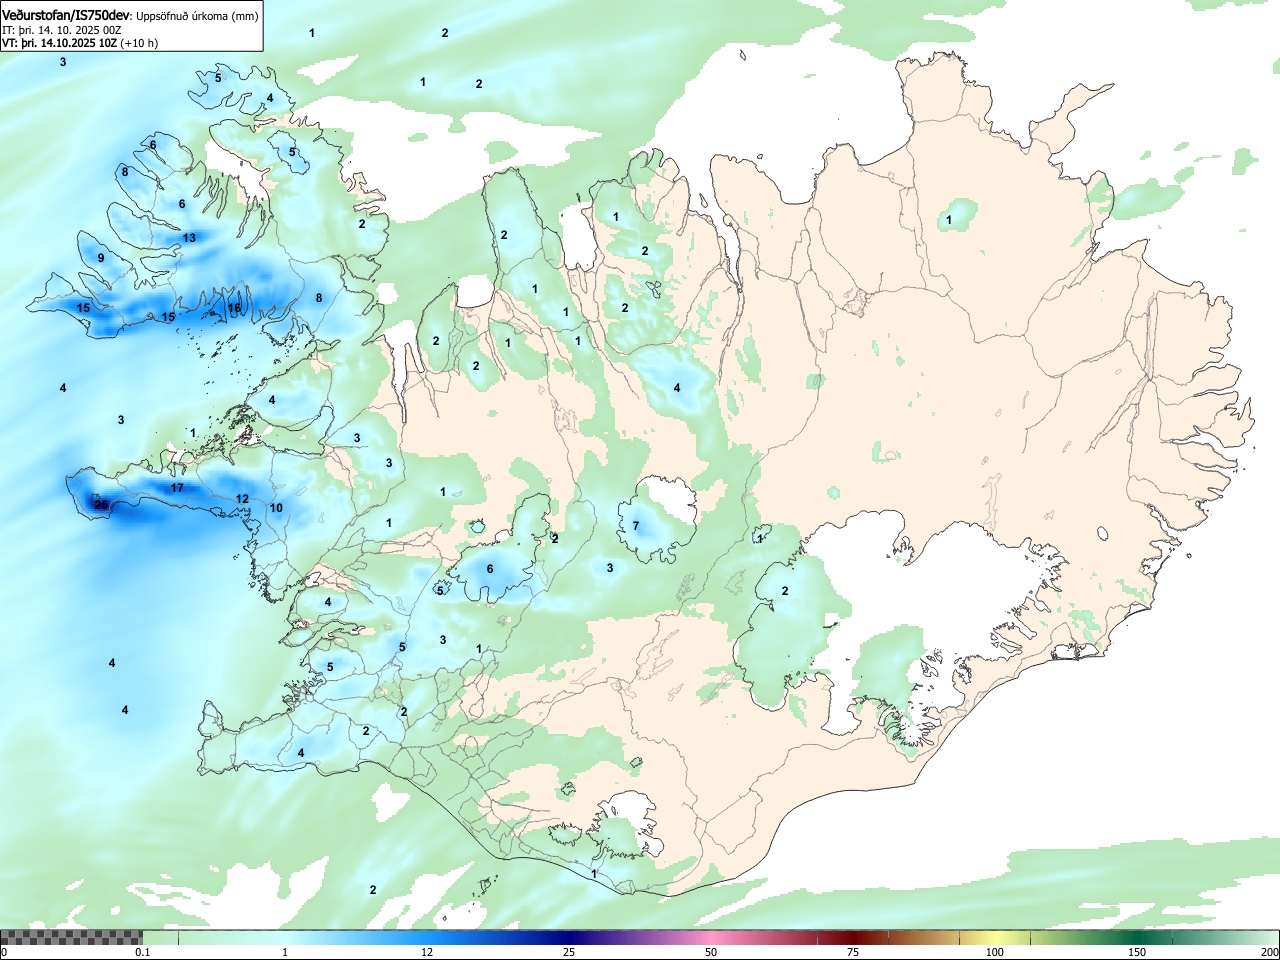Click the 150 tick on the color scale
Image resolution: width=1280 pixels, height=960 pixels.
[x=1137, y=952]
